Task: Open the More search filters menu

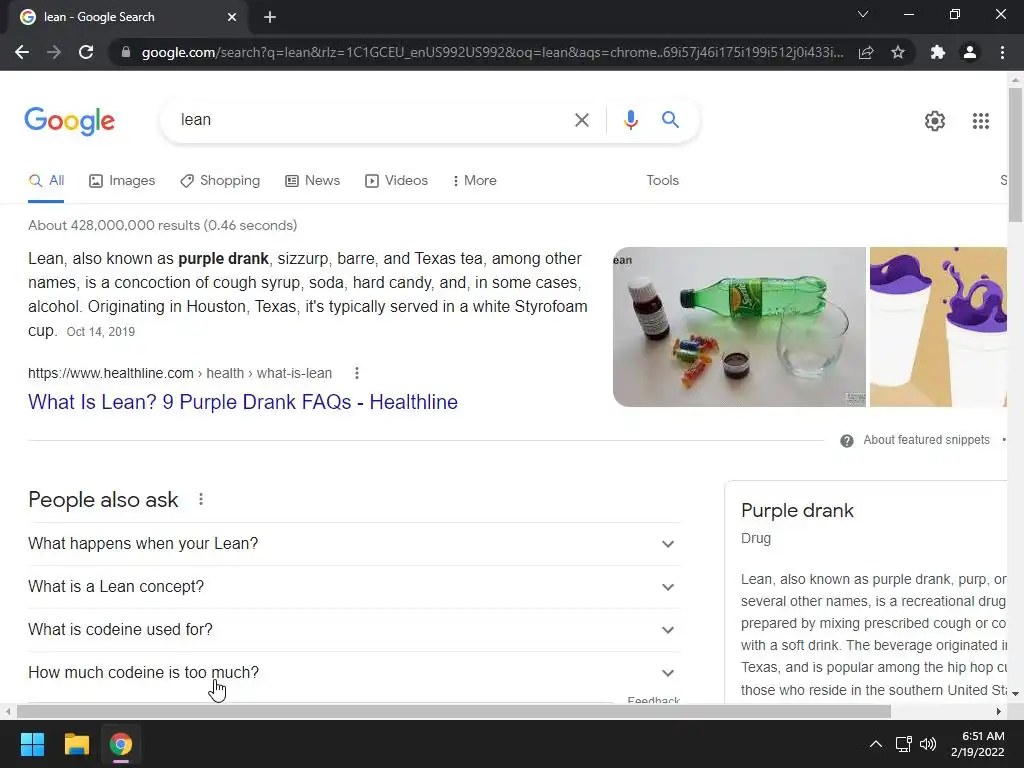Action: 475,181
